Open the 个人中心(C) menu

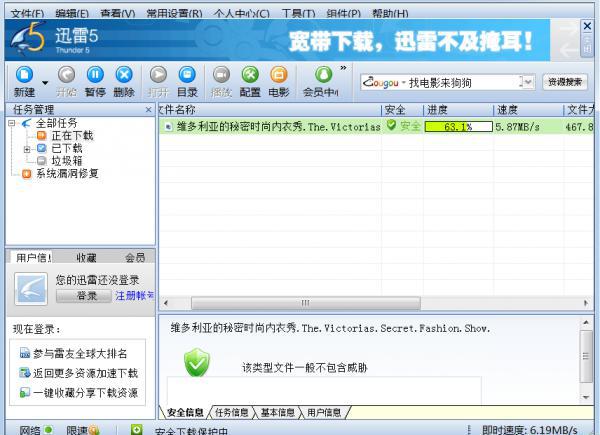tap(241, 14)
